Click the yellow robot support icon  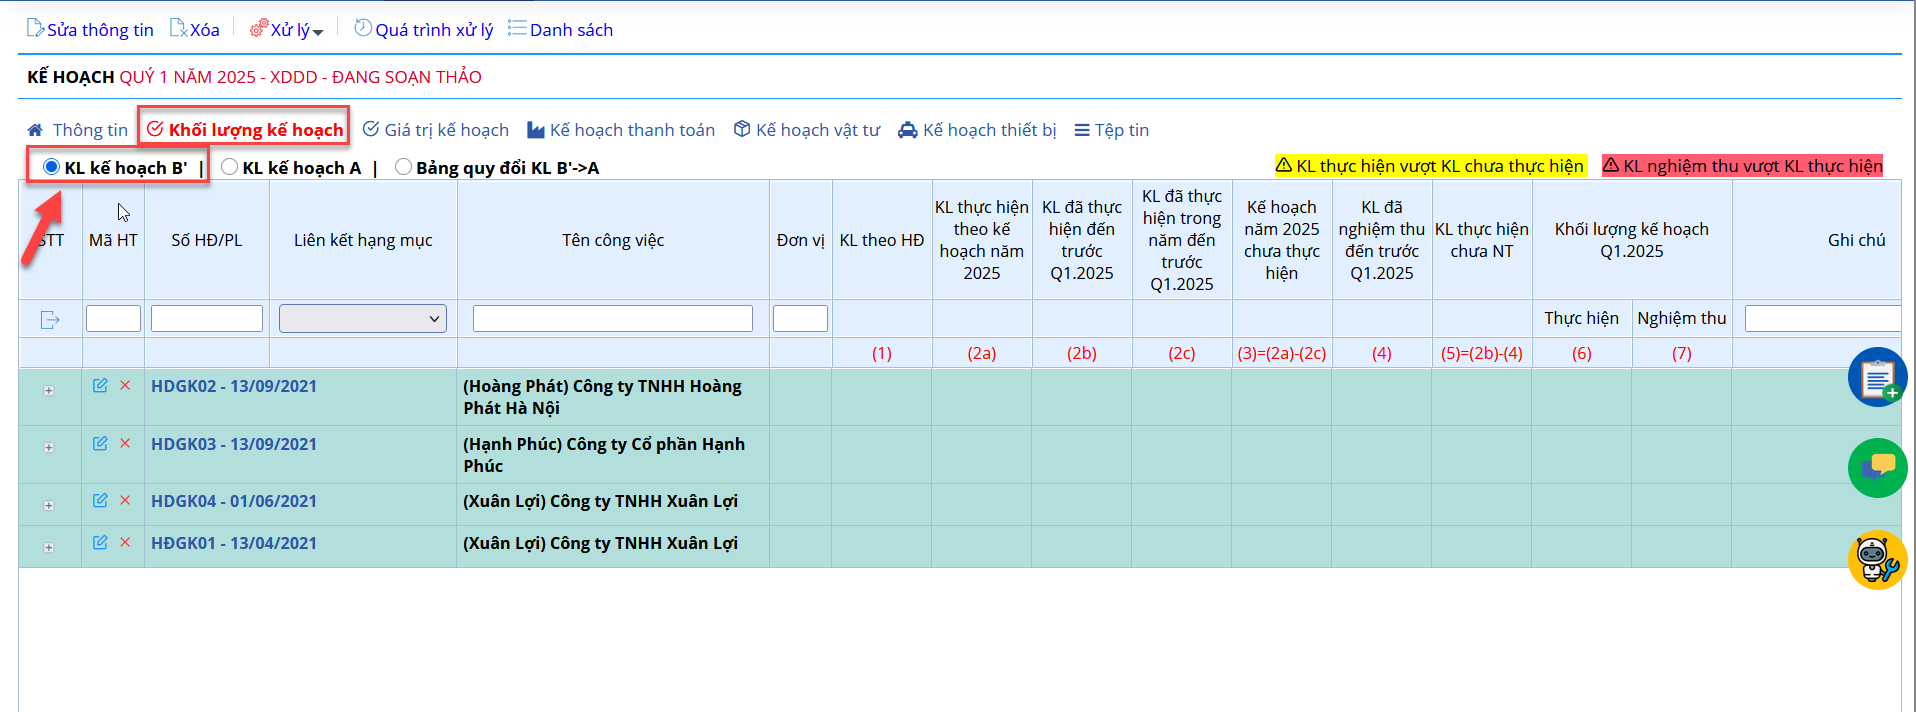click(x=1877, y=560)
